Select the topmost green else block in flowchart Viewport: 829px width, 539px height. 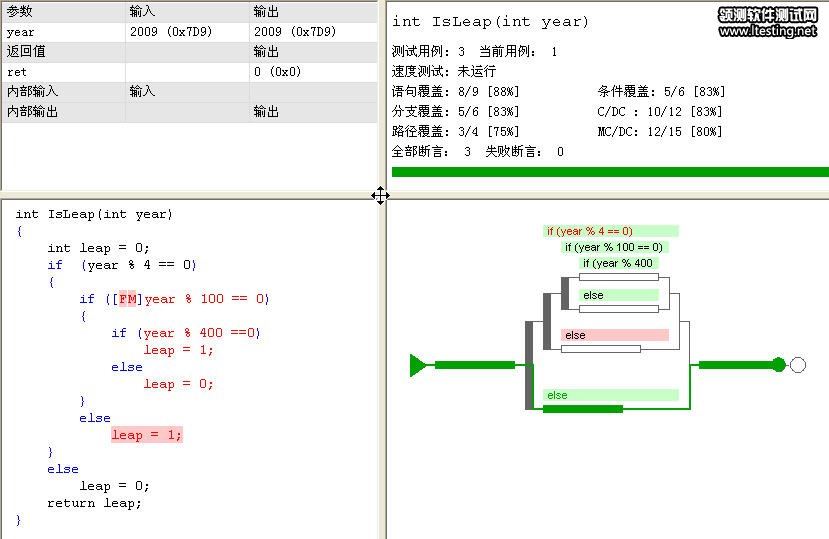[619, 295]
